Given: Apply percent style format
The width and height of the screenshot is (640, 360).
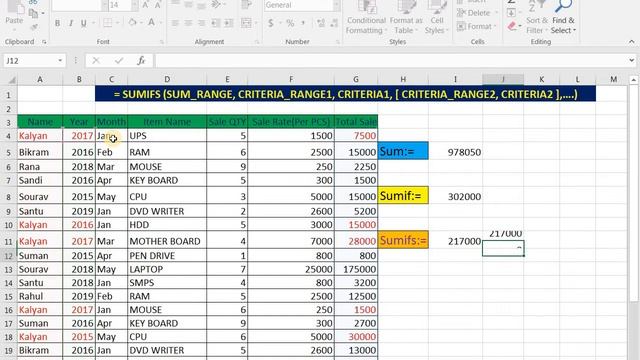Looking at the screenshot, I should [x=290, y=23].
